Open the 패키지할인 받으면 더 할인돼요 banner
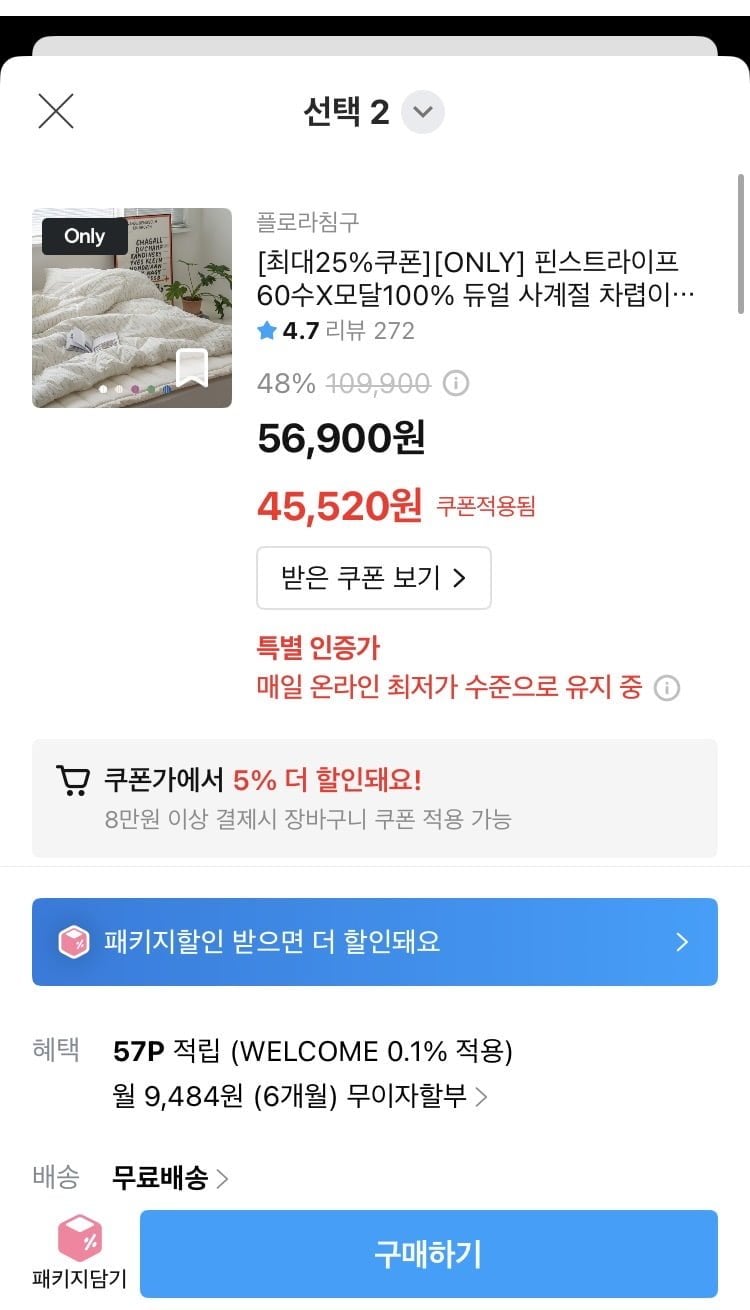The image size is (750, 1310). point(374,942)
